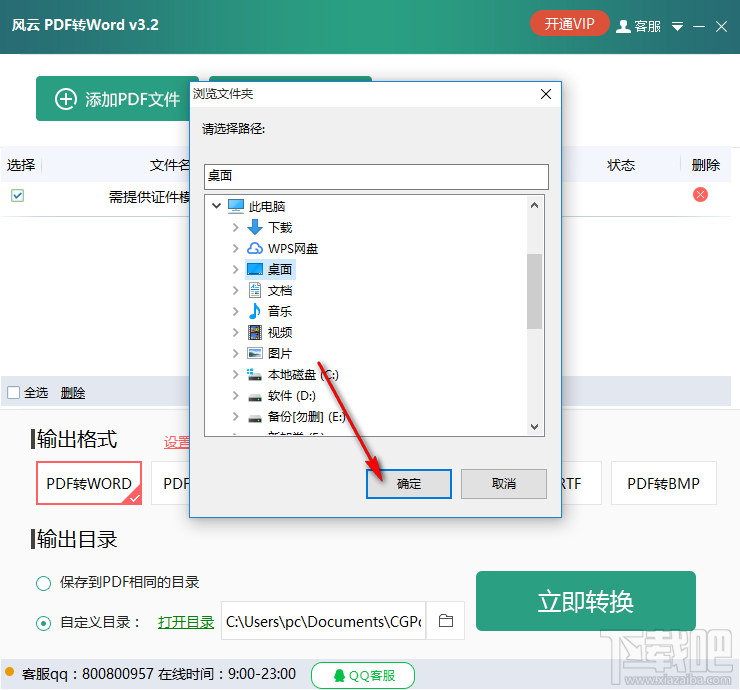Click the 选择 column header
The image size is (740, 690).
point(21,165)
